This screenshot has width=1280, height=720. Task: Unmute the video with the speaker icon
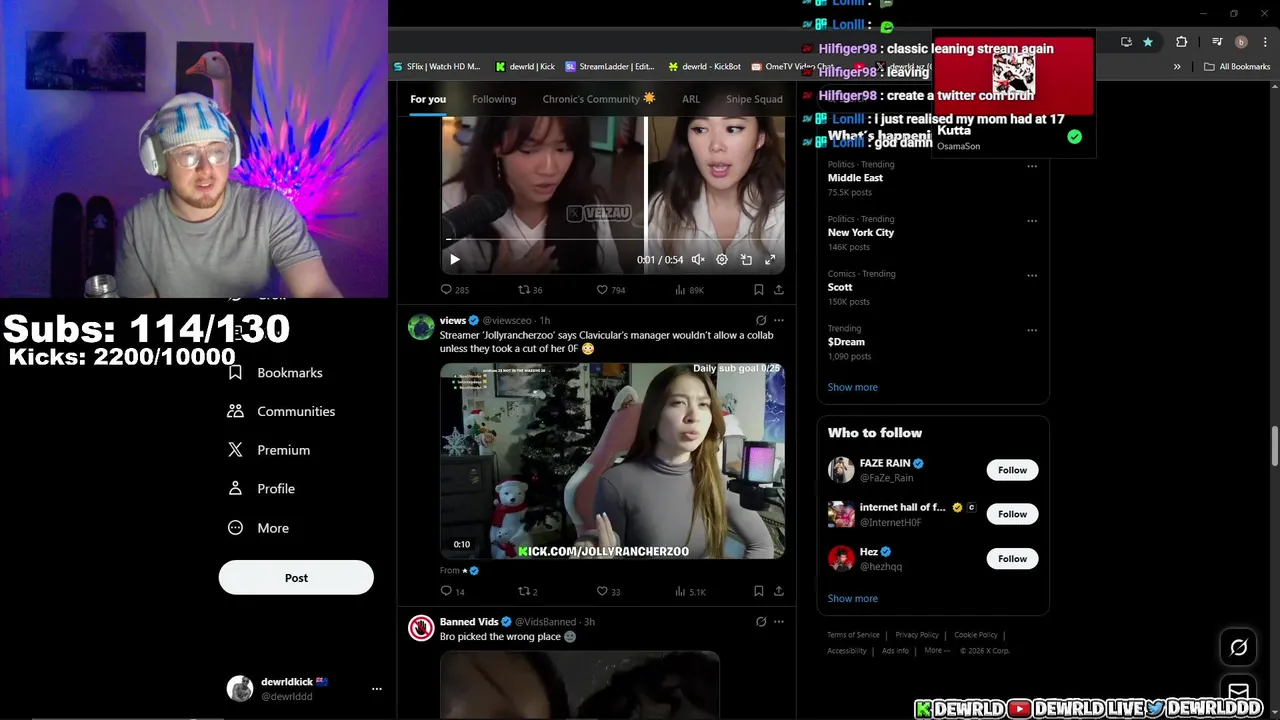(x=698, y=259)
